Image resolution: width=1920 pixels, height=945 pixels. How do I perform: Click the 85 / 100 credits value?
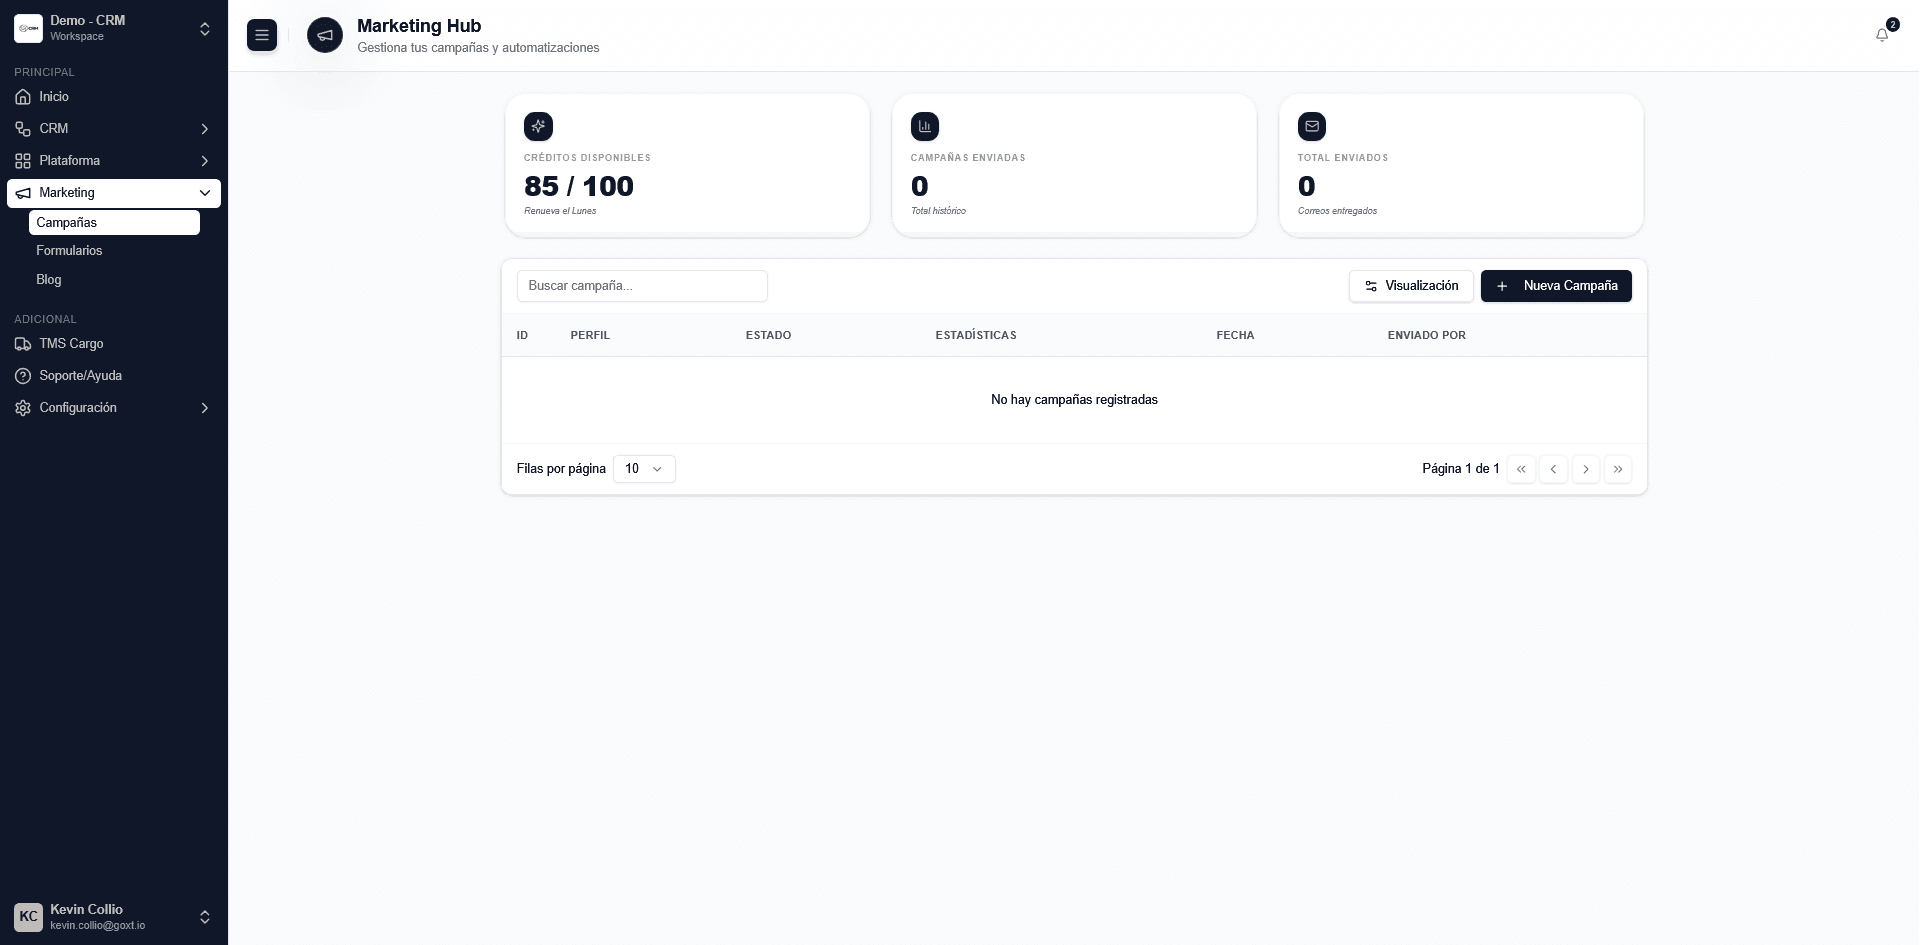tap(579, 186)
